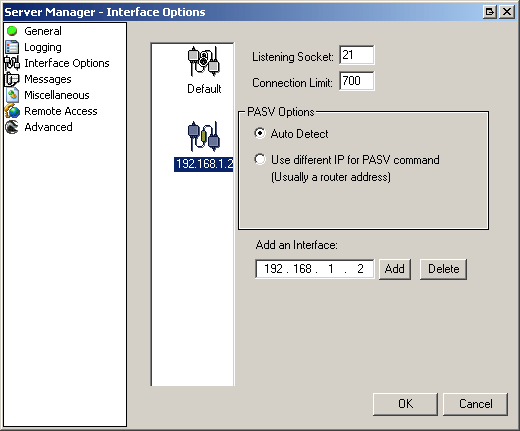Open the Remote Access settings page
Image resolution: width=520 pixels, height=431 pixels.
click(61, 111)
